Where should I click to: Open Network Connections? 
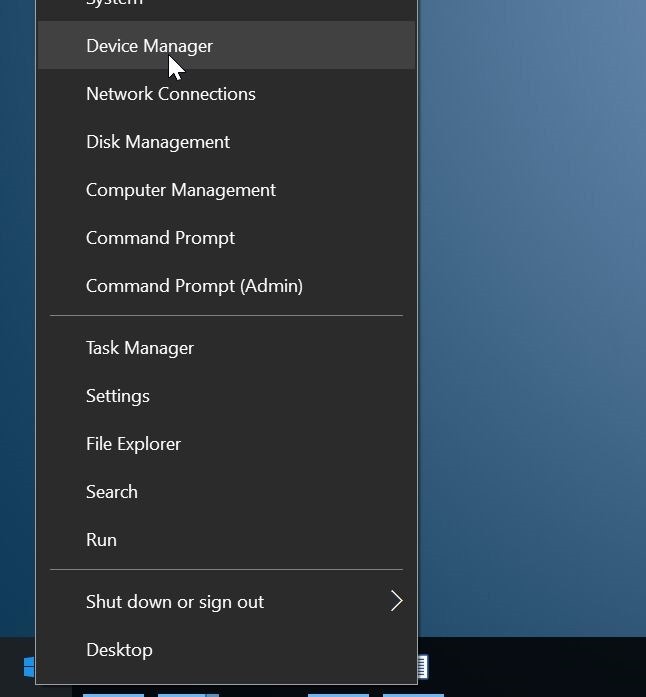coord(171,94)
